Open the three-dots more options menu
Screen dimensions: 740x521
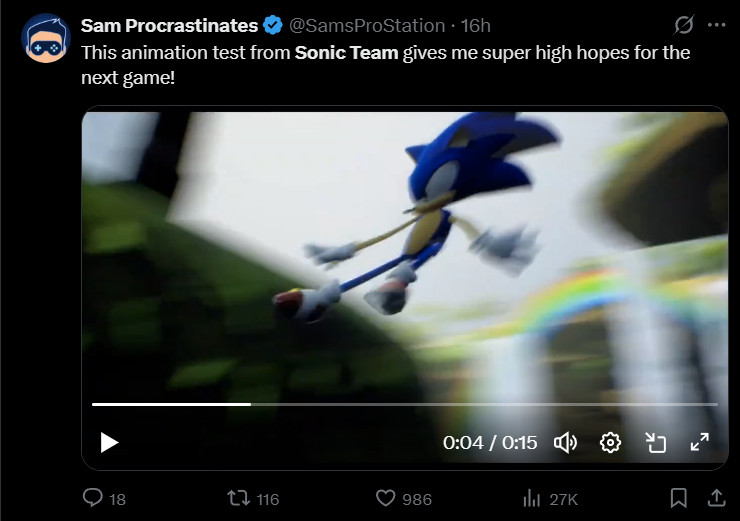pos(716,25)
